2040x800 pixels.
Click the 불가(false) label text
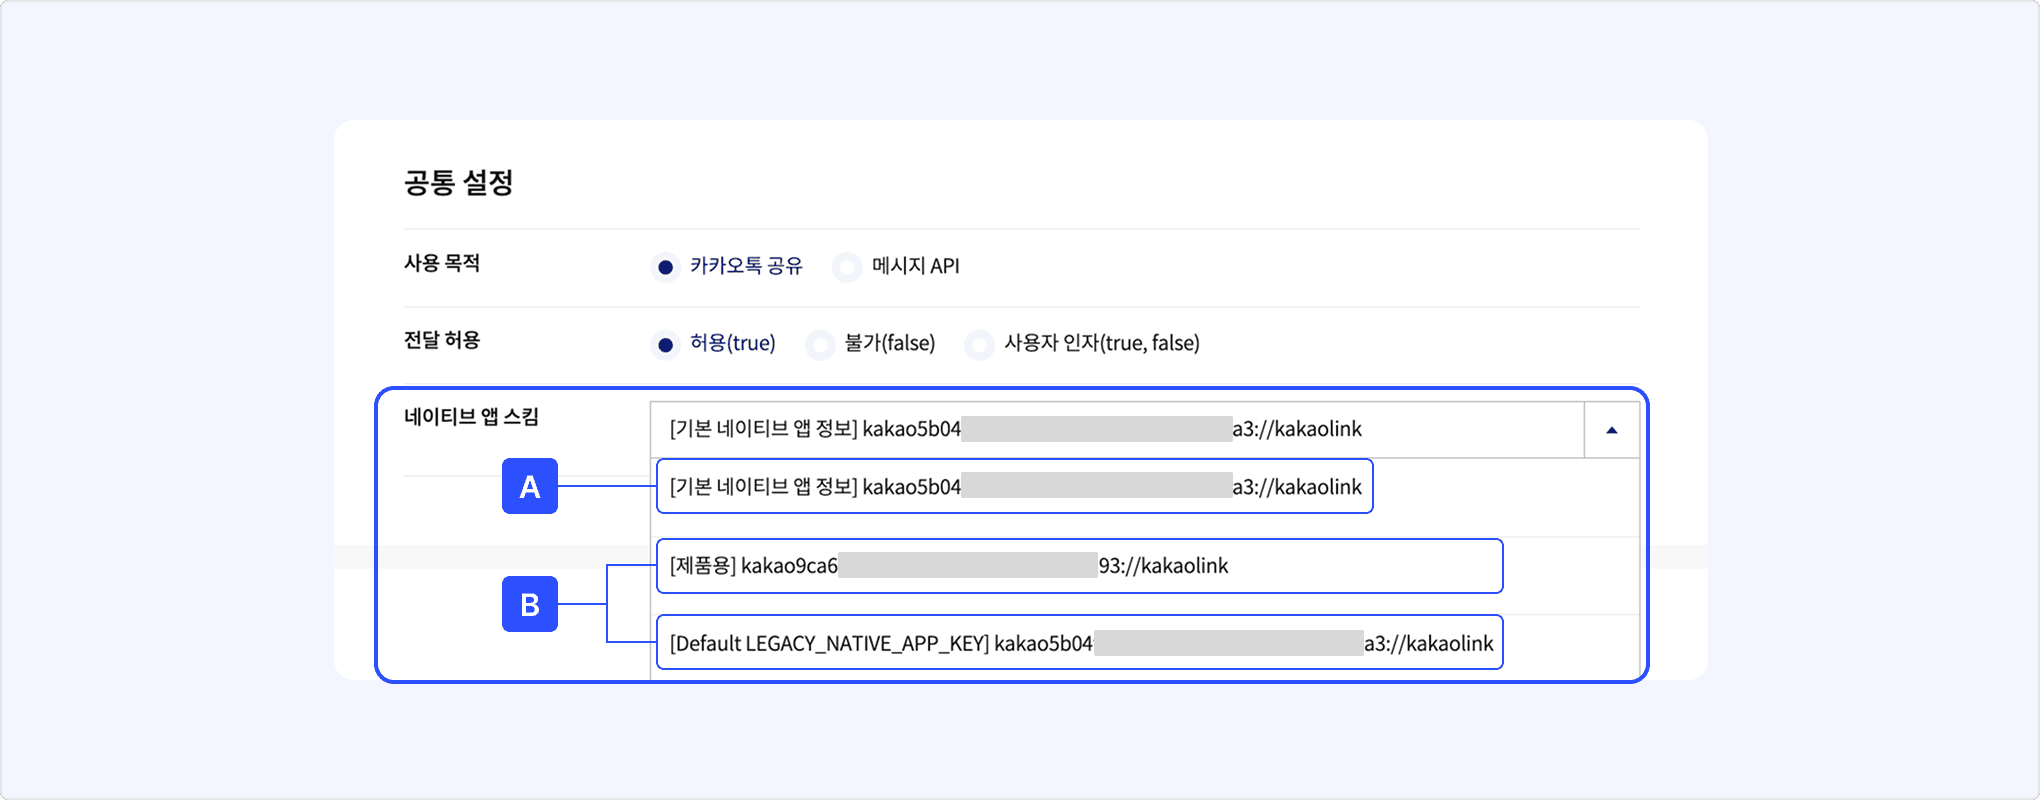pyautogui.click(x=889, y=343)
